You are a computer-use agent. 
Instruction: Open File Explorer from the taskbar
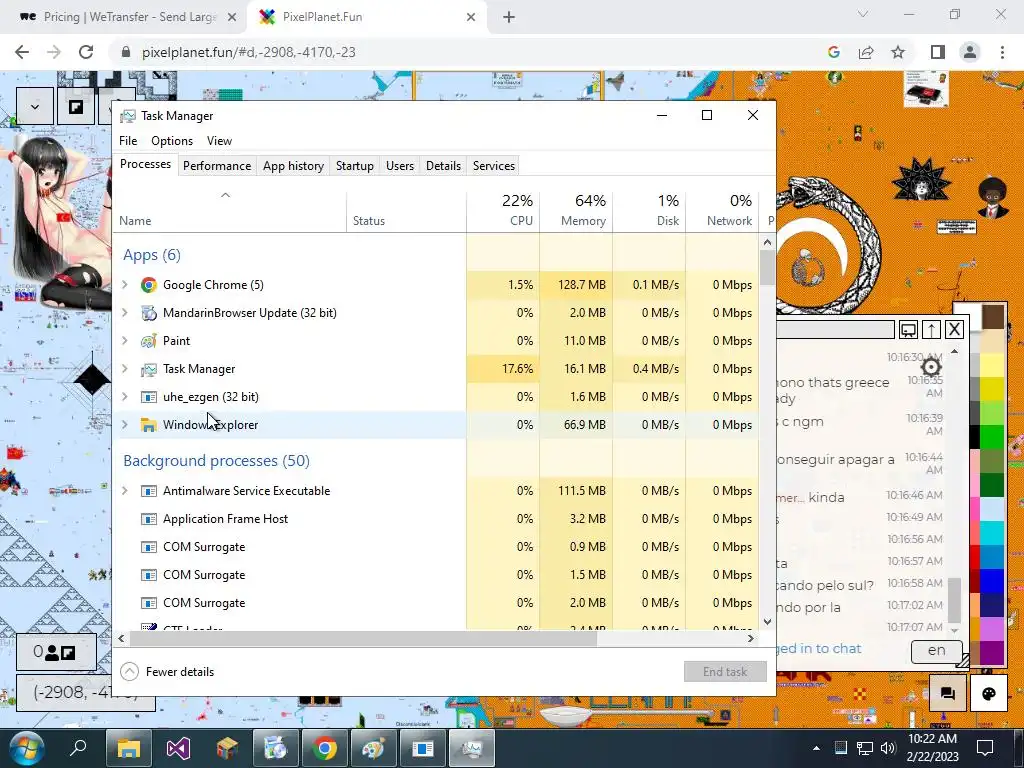[129, 748]
